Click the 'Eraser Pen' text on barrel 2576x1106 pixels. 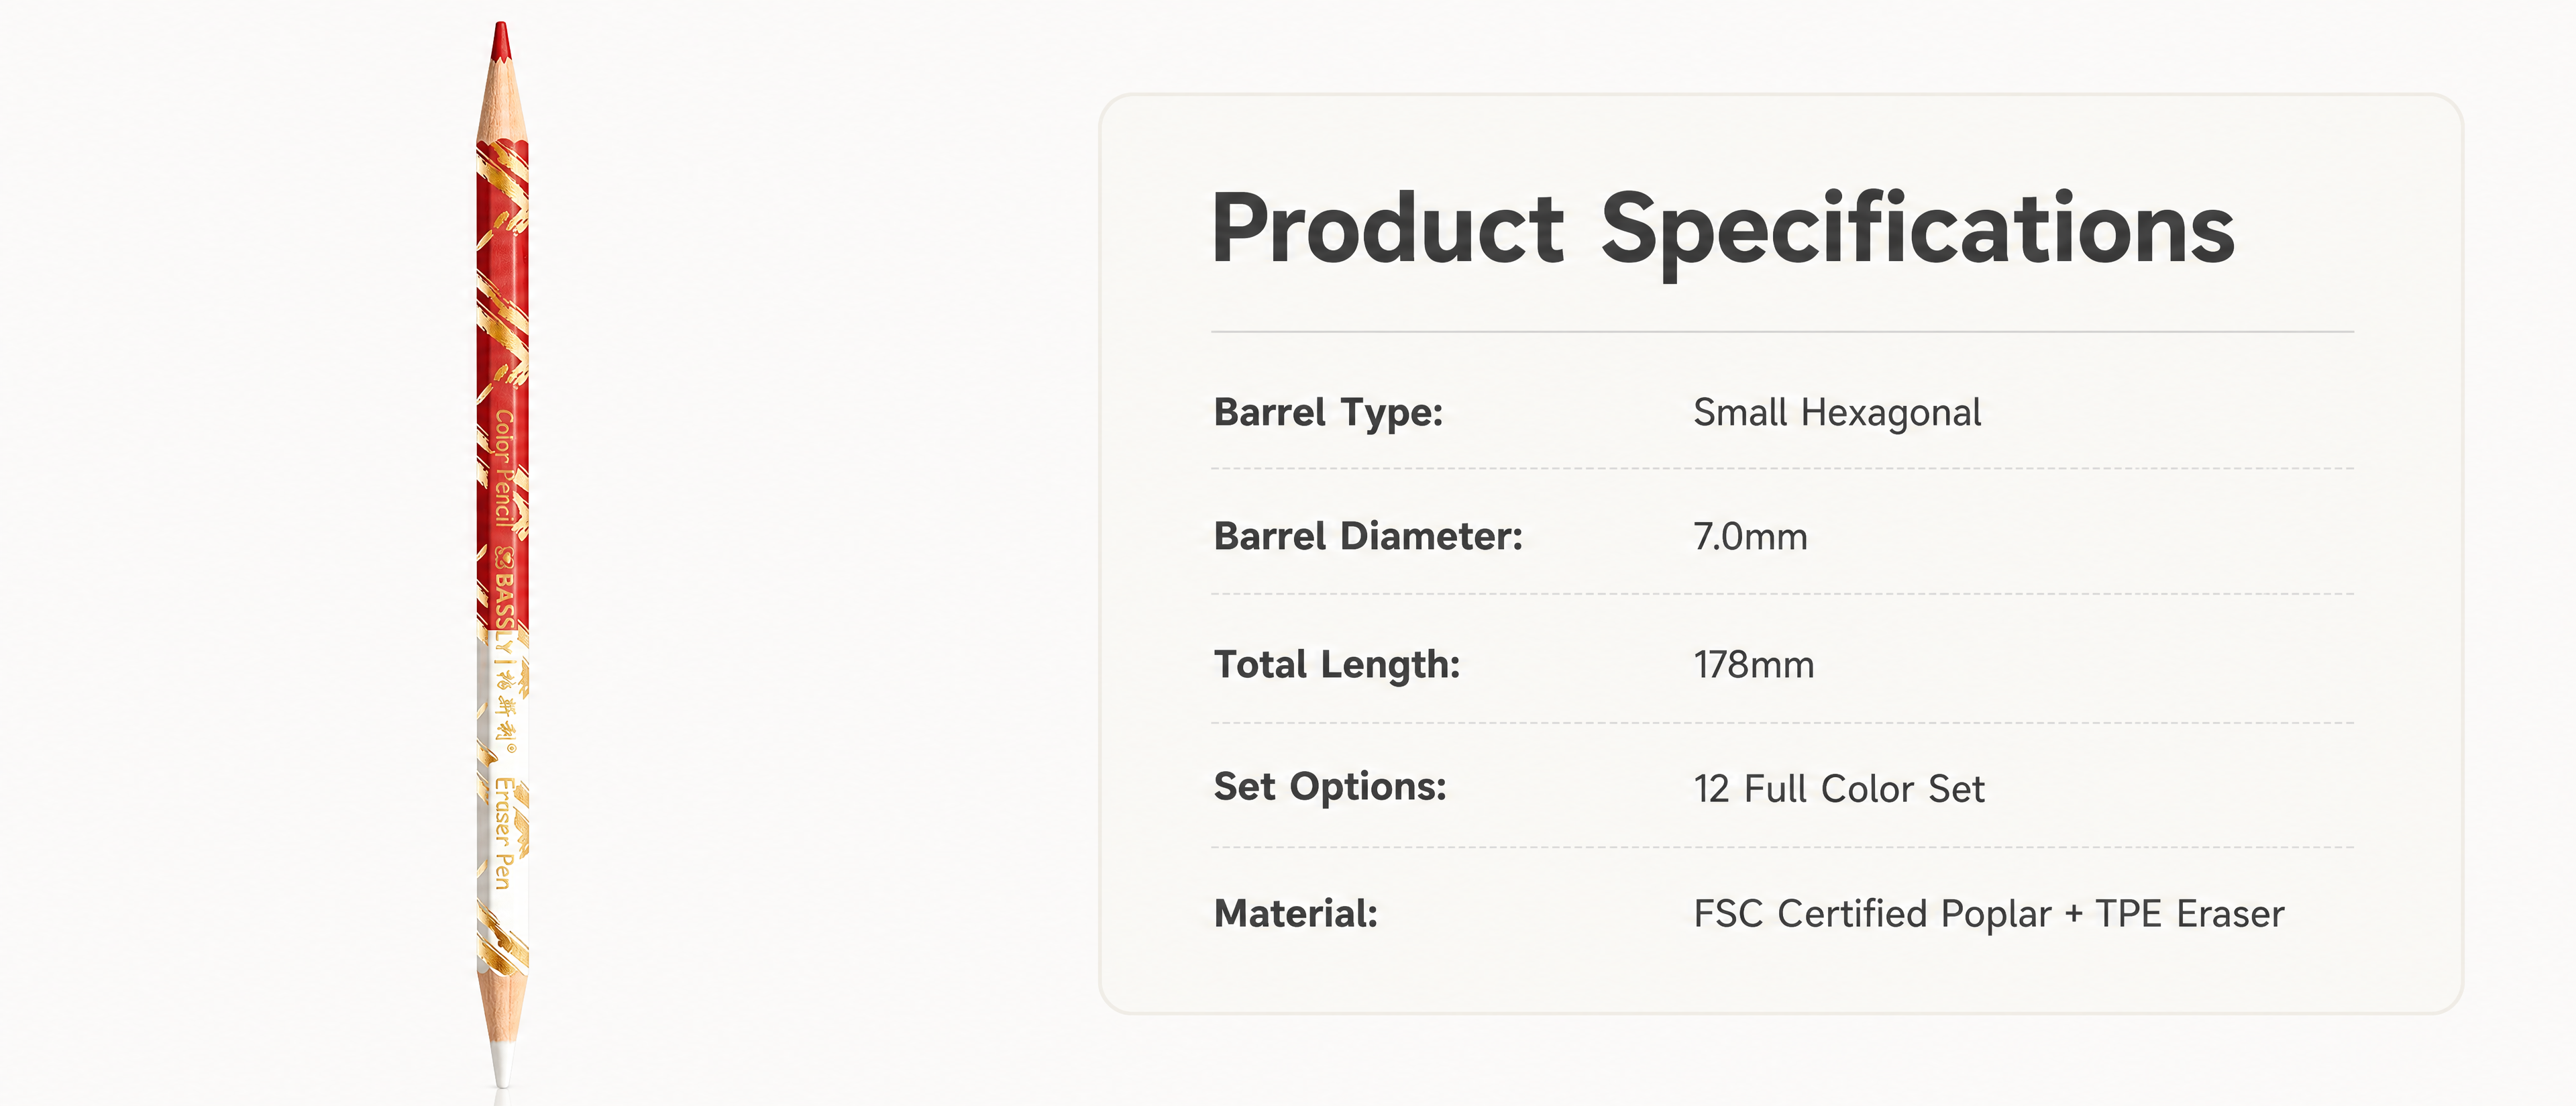pos(504,833)
